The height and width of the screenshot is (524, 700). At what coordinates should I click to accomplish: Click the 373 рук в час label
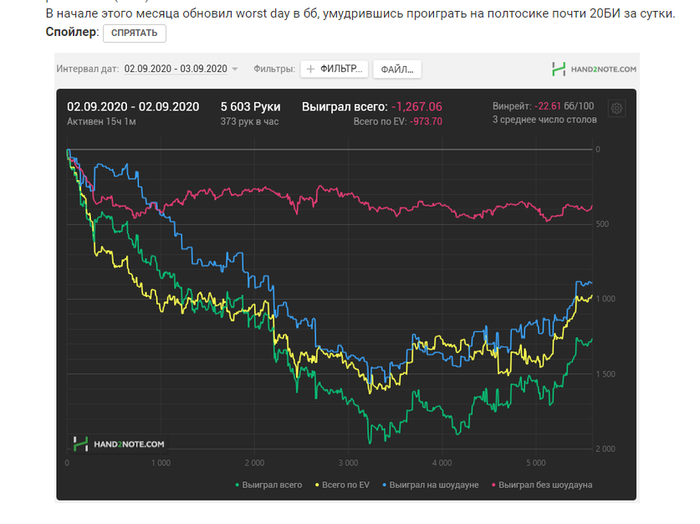tap(249, 121)
